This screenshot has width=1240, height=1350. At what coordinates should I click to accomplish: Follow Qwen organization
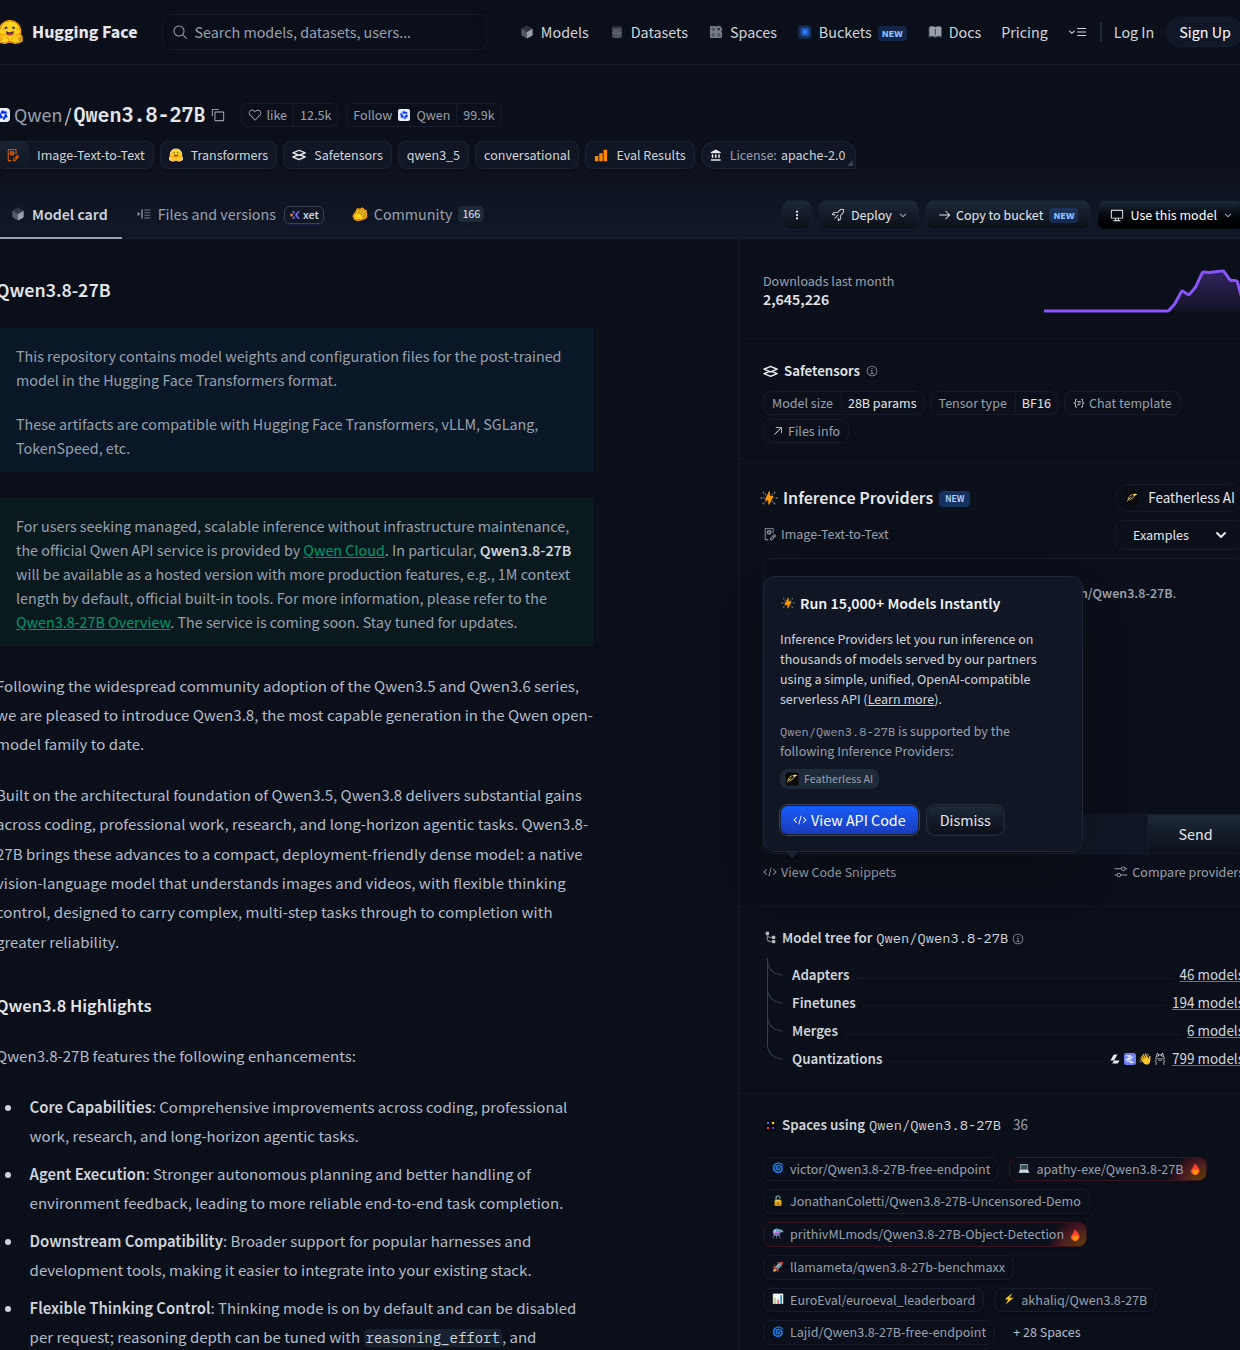400,115
